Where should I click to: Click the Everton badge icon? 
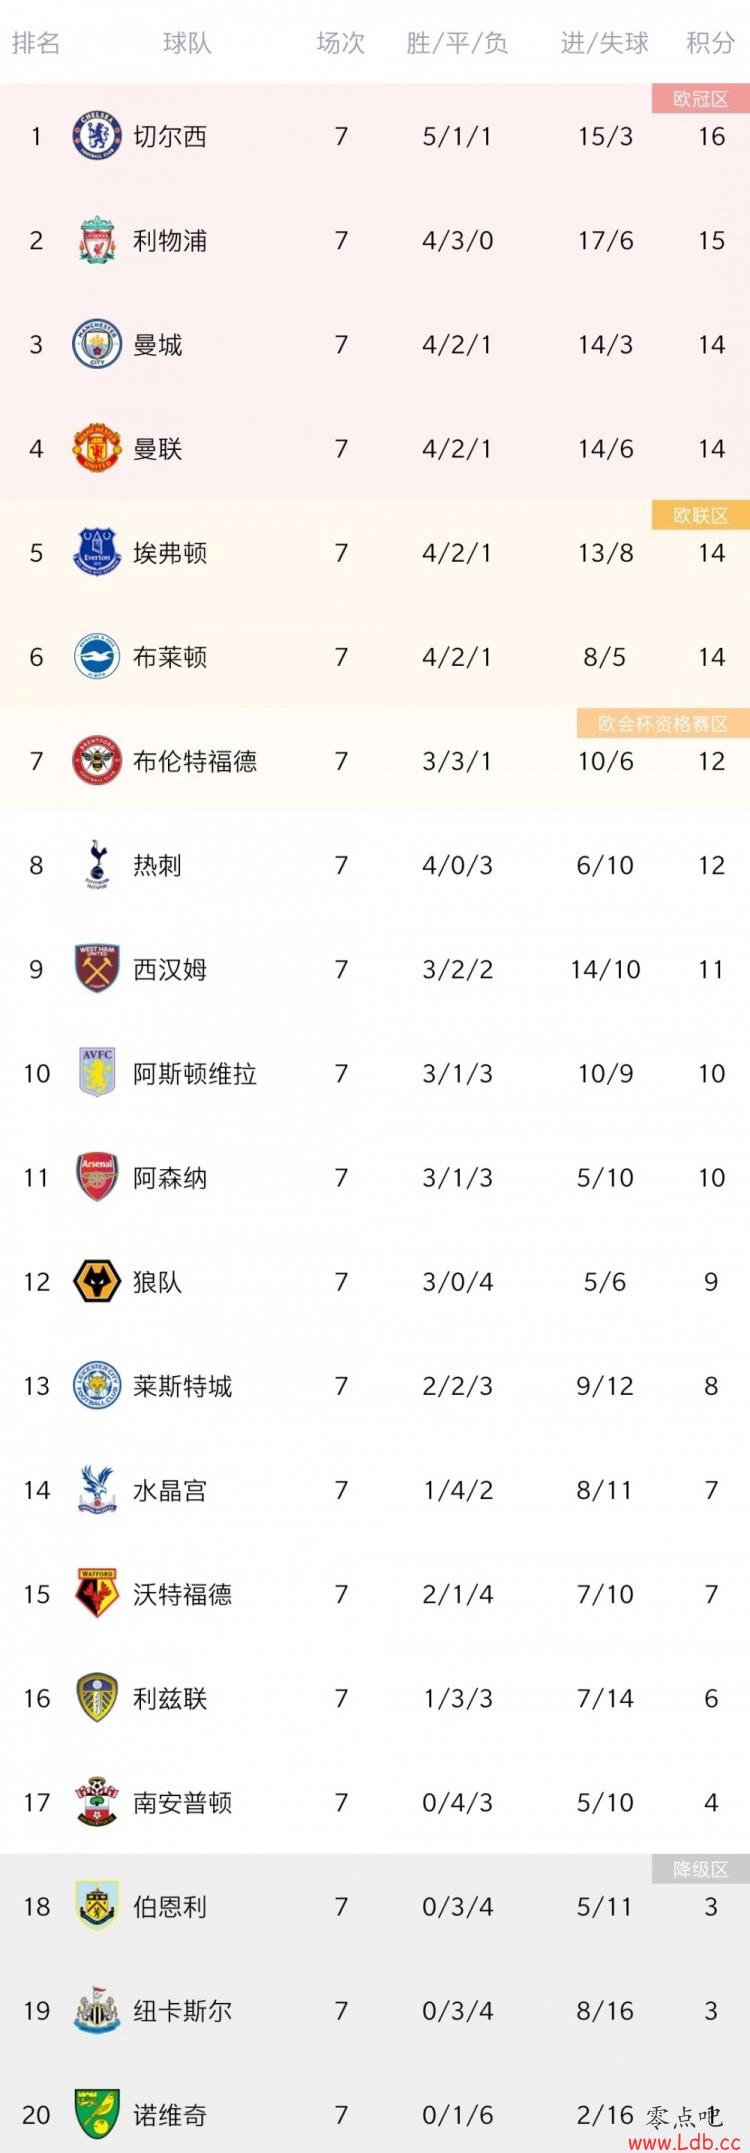coord(97,552)
